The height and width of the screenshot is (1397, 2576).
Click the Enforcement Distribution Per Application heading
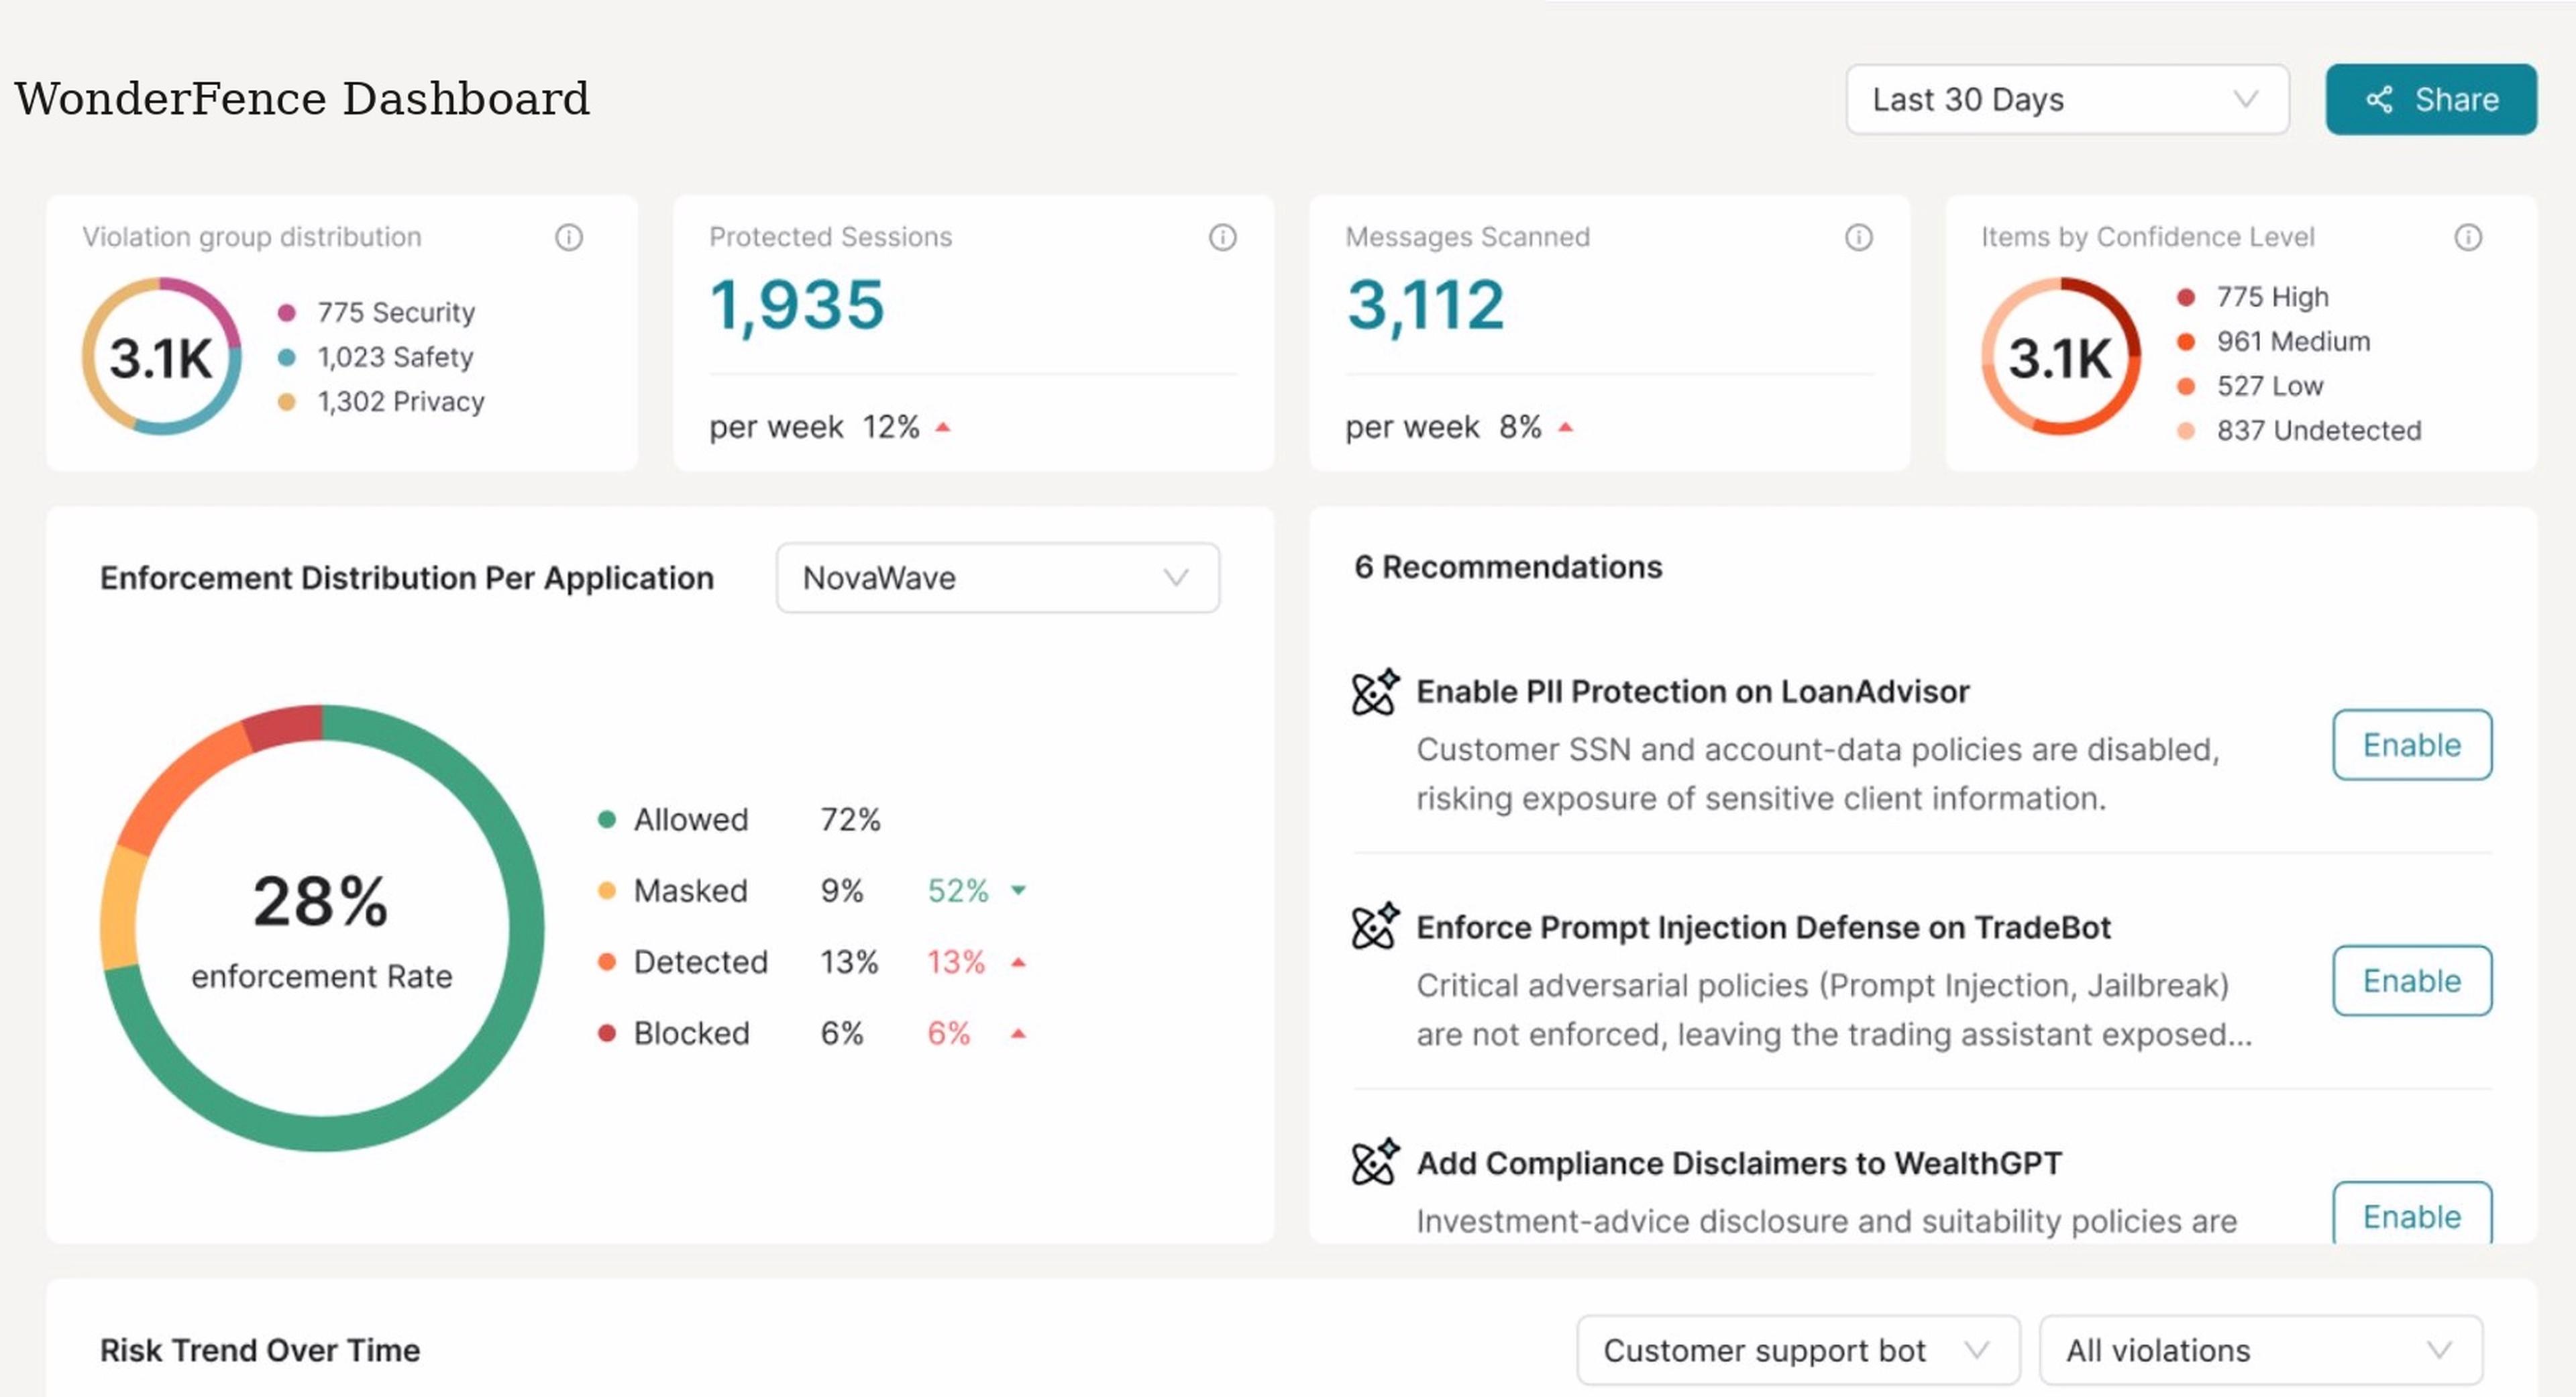(407, 578)
